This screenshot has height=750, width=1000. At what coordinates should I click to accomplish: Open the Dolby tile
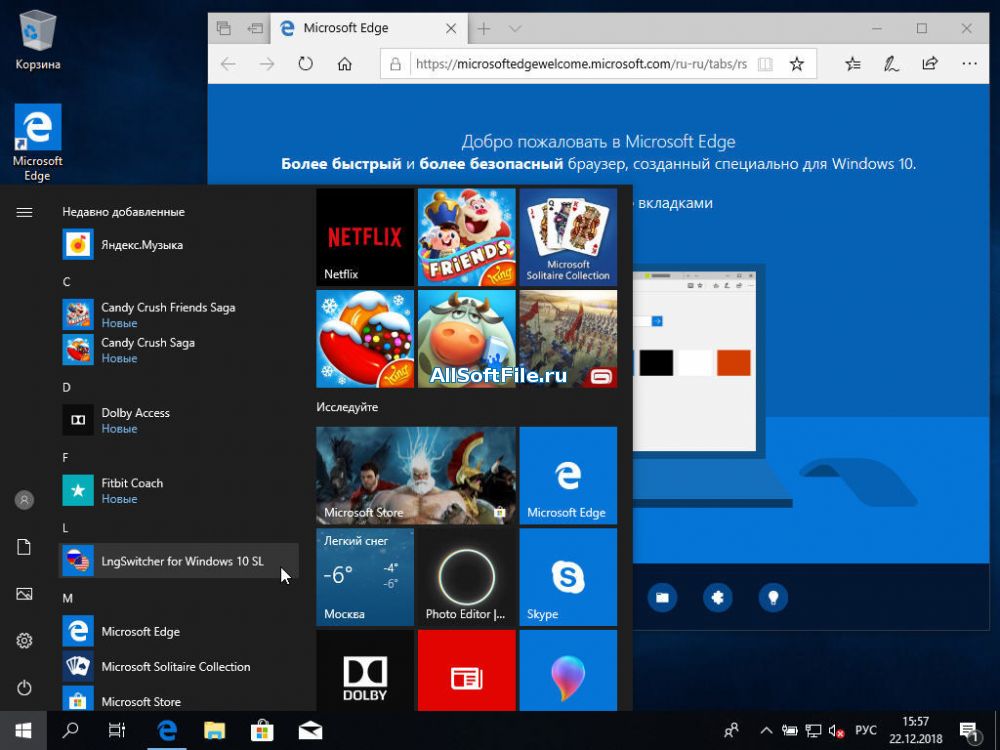pyautogui.click(x=364, y=670)
